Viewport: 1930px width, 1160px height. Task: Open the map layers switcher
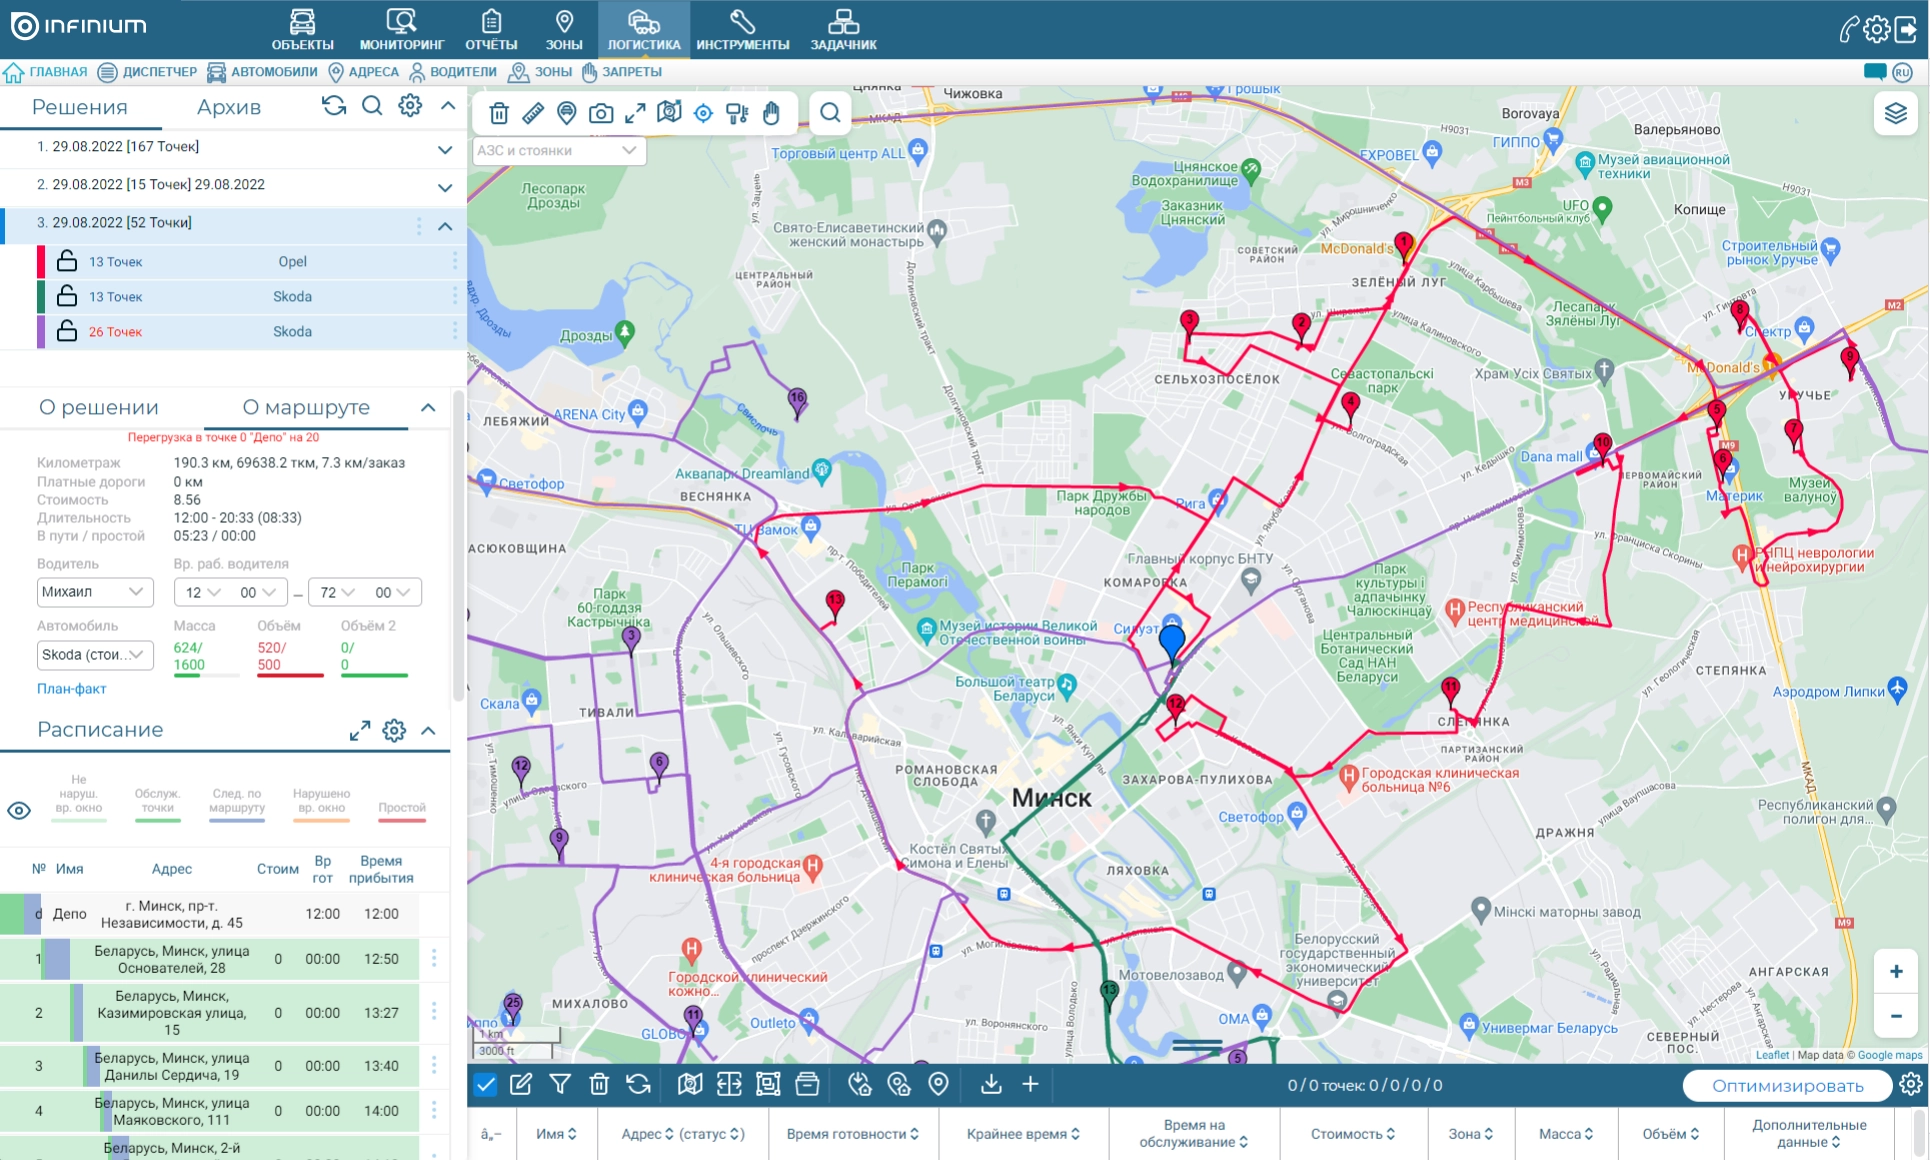point(1895,113)
